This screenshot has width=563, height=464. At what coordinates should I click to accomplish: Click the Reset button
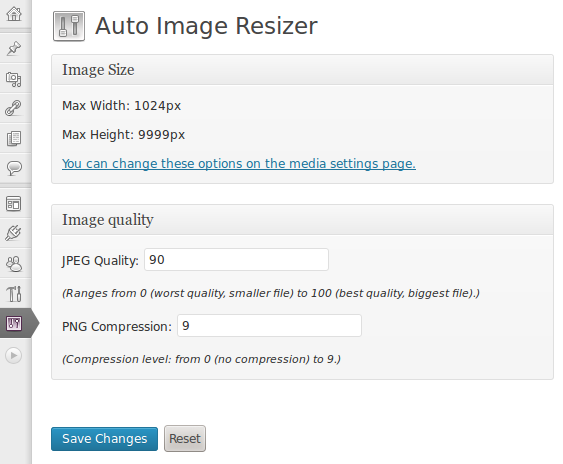tap(185, 439)
